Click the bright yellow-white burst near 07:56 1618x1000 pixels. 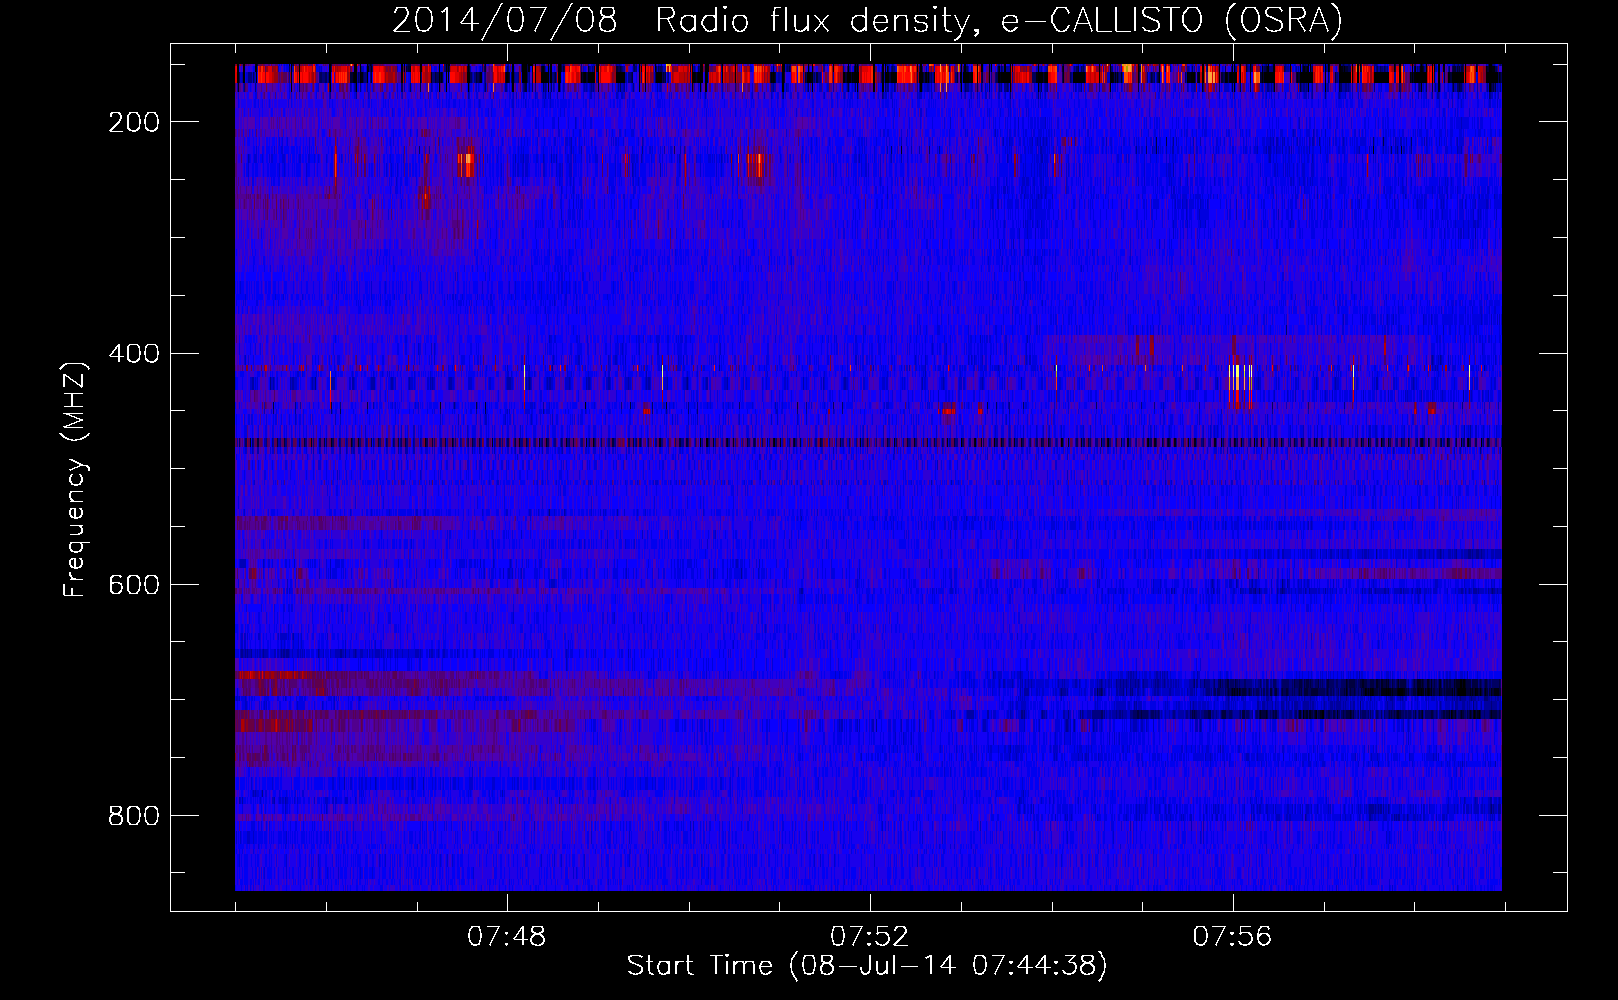click(x=1240, y=384)
